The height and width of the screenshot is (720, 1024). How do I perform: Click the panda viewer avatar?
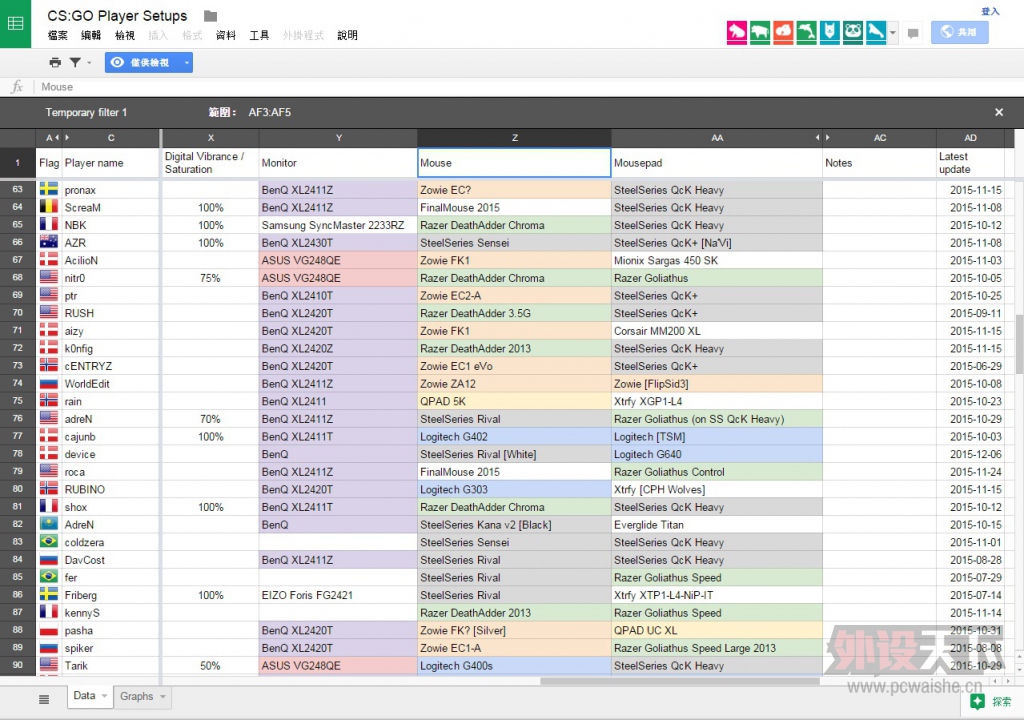coord(853,32)
